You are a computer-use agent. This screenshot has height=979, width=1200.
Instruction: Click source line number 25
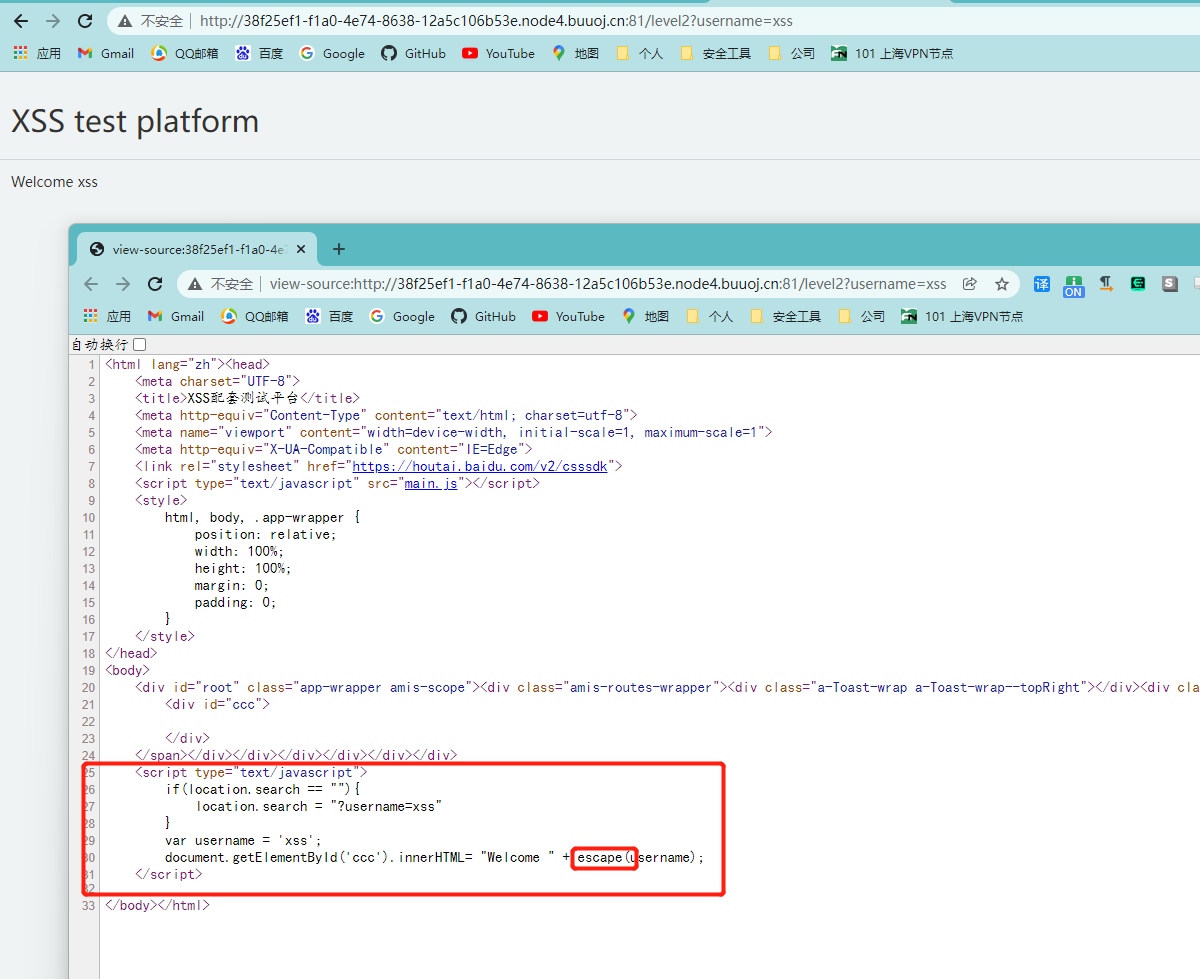89,772
